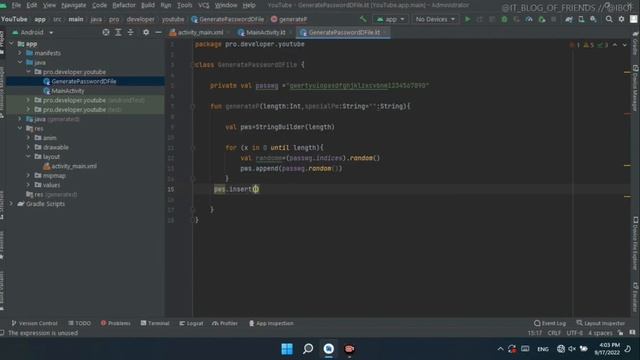Collapse the java folder node
640x360 pixels.
pos(20,62)
